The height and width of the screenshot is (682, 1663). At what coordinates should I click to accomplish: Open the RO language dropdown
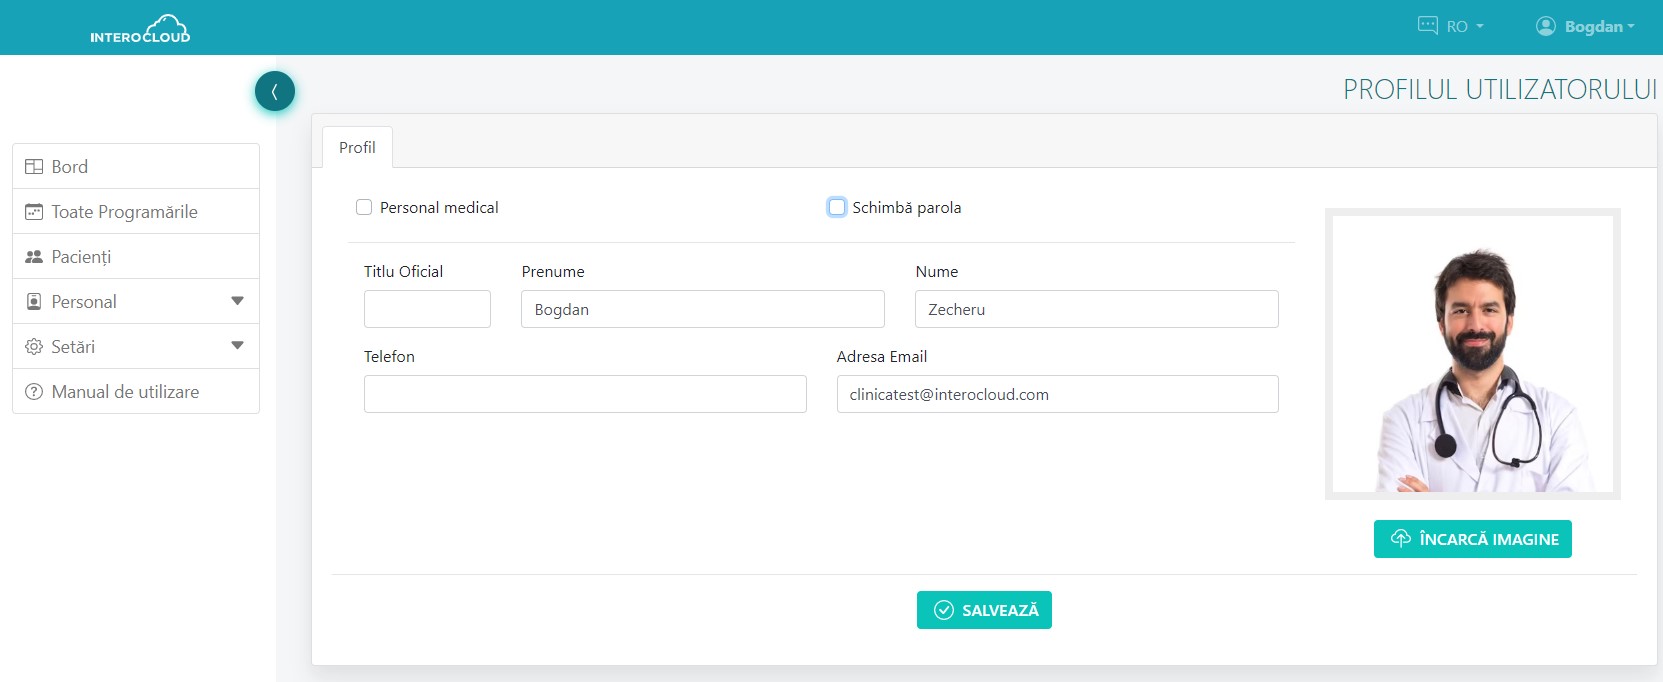1452,26
